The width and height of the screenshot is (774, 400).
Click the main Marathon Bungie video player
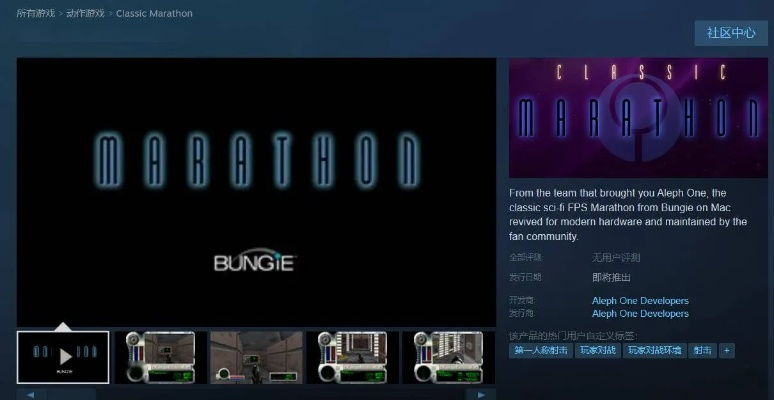tap(256, 190)
